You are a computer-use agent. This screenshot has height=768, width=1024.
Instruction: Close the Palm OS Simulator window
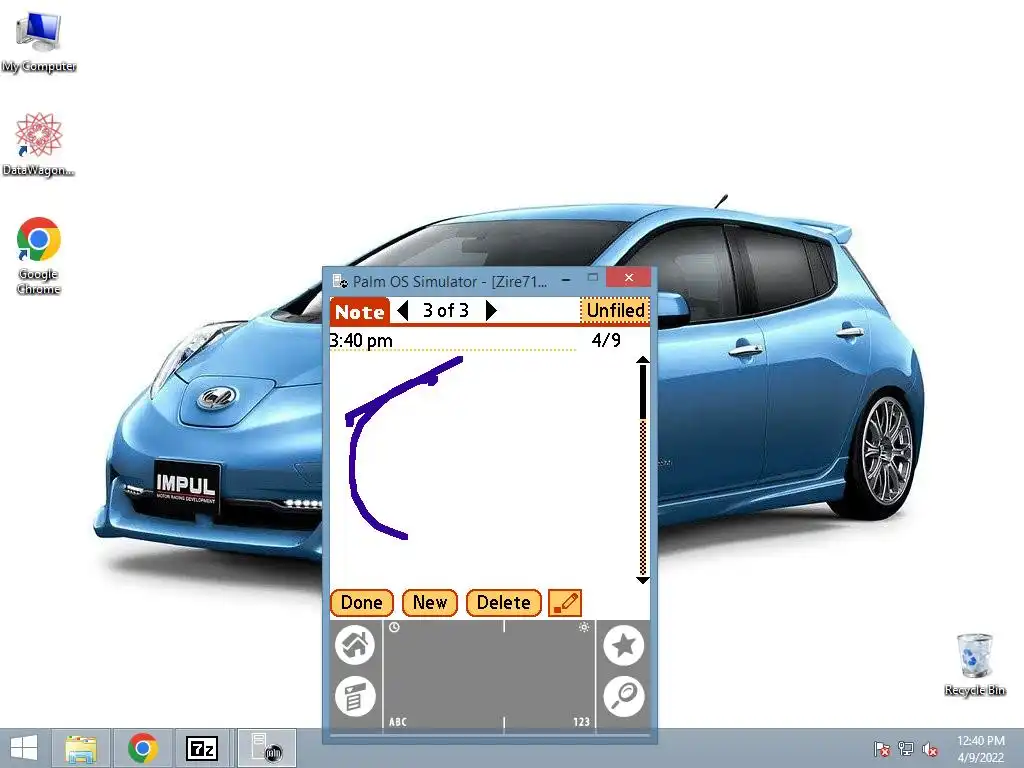pos(629,278)
